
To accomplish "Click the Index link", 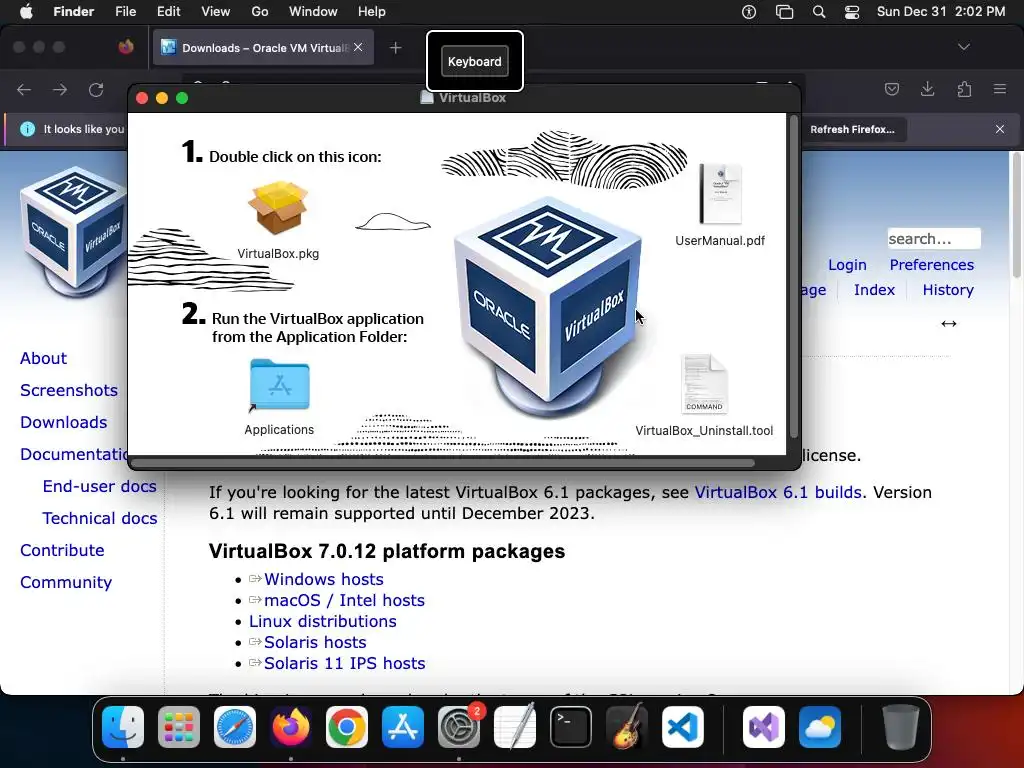I will click(874, 289).
